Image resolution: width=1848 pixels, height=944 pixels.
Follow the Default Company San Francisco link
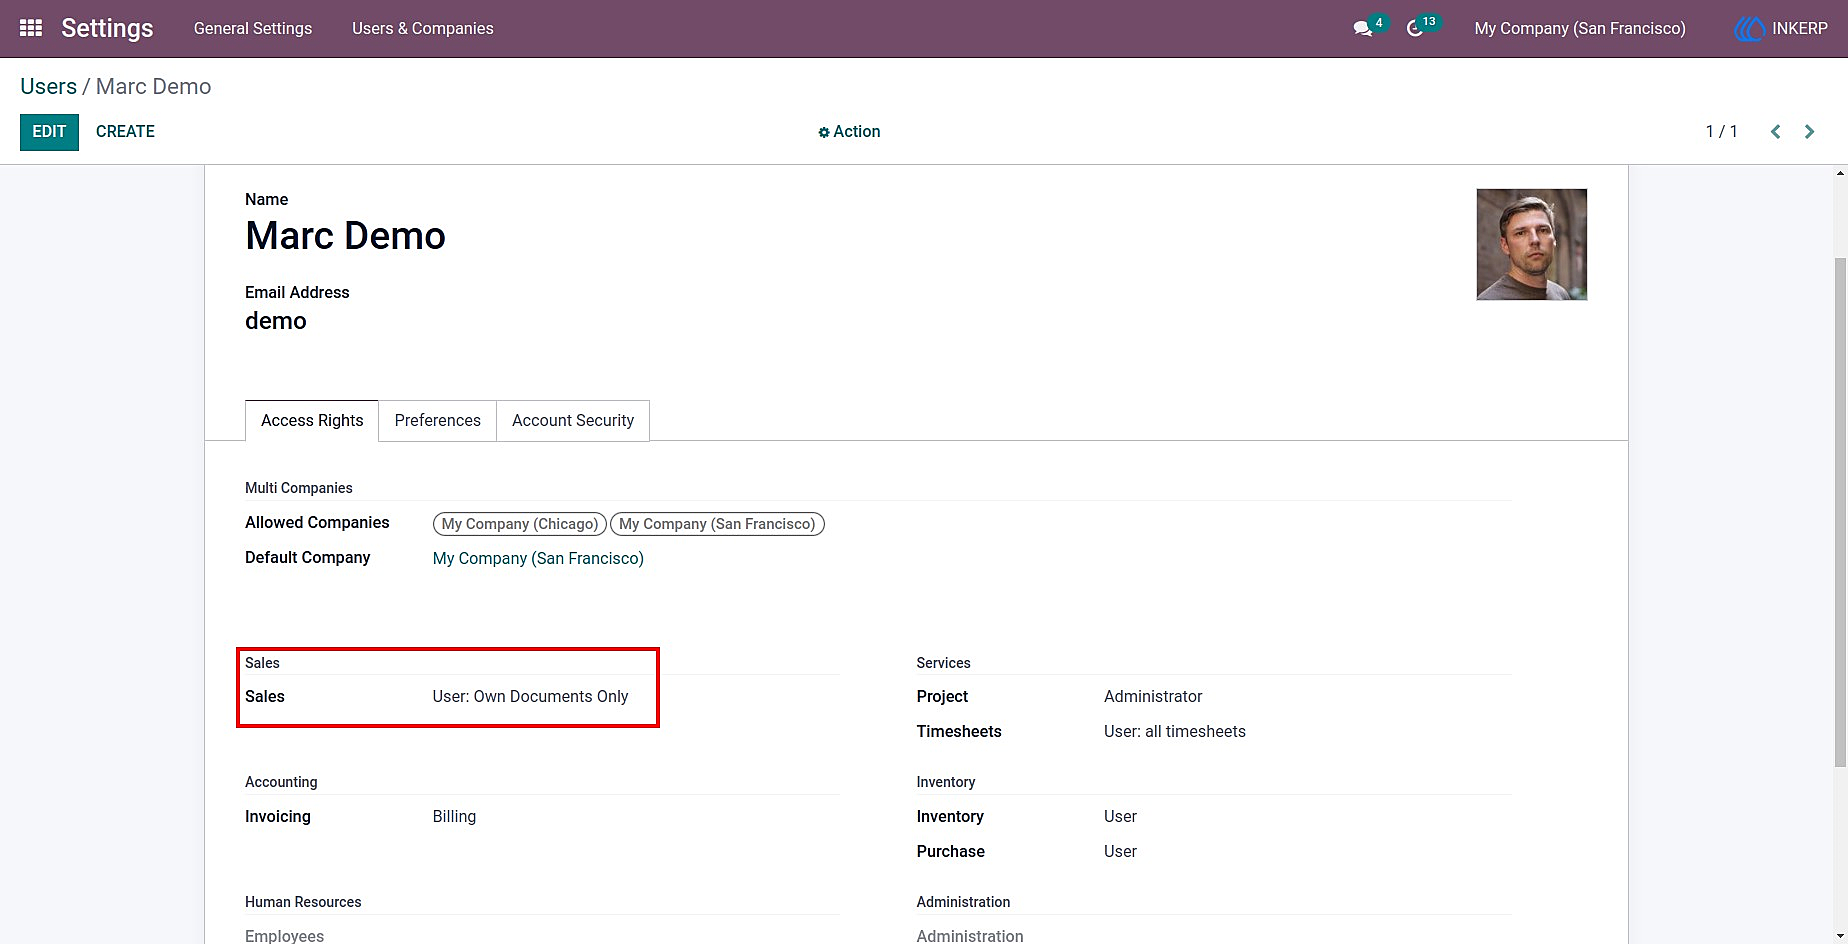tap(538, 558)
